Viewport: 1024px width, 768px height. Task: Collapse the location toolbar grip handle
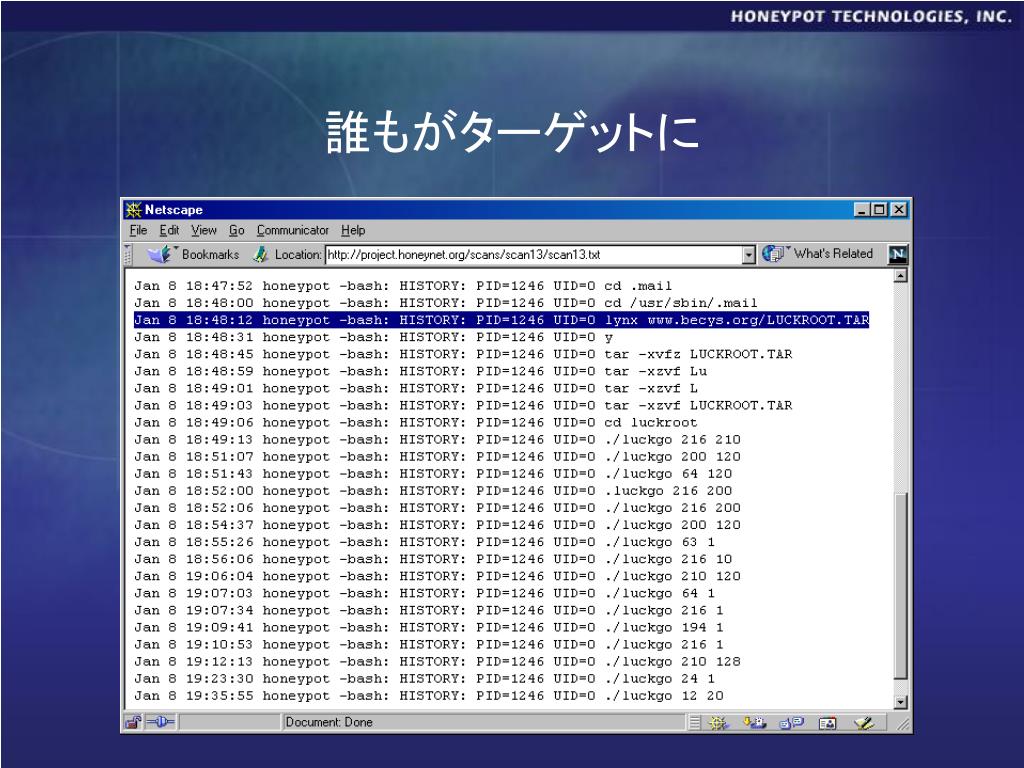[128, 255]
